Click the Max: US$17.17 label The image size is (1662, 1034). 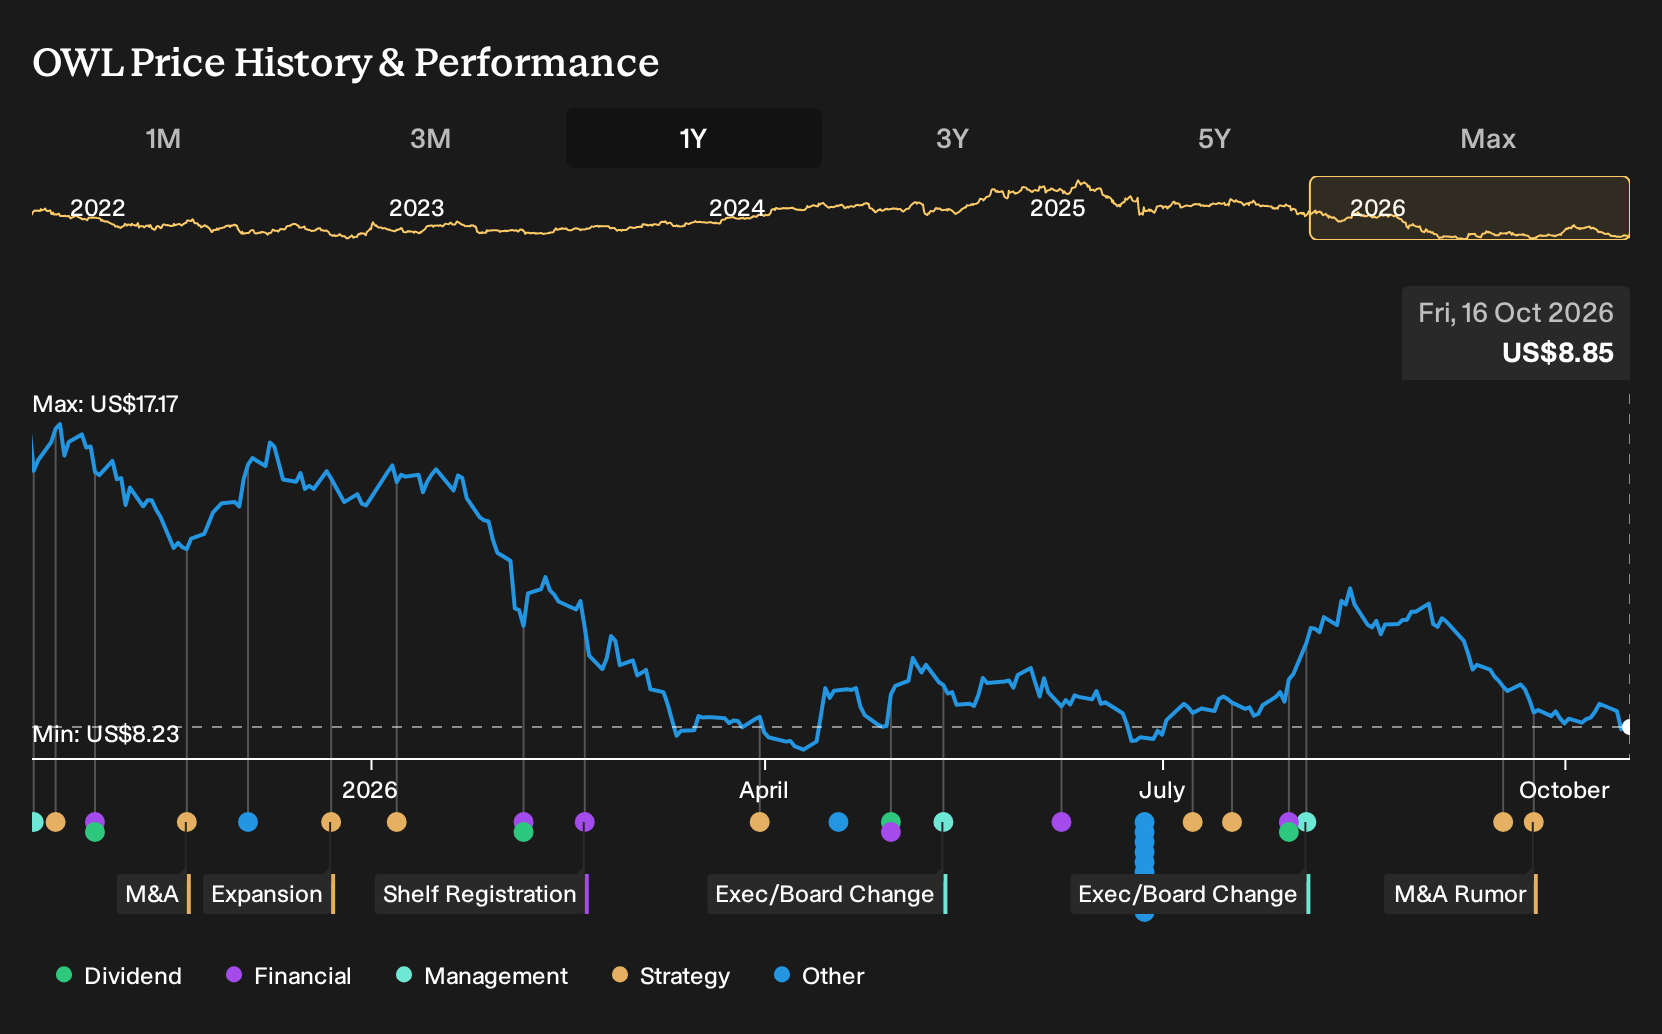coord(105,404)
